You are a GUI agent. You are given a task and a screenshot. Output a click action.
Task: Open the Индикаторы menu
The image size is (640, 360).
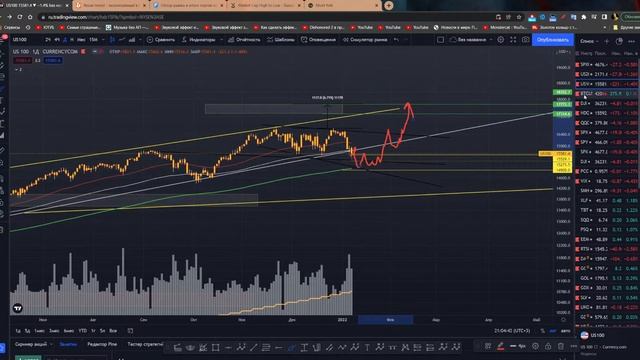click(x=199, y=40)
